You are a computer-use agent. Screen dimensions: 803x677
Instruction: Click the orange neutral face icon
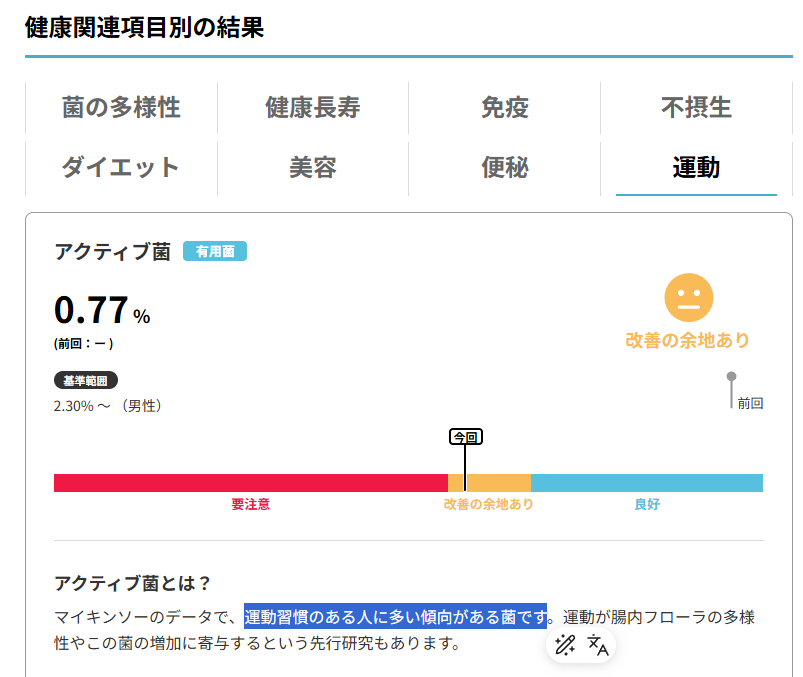coord(688,297)
